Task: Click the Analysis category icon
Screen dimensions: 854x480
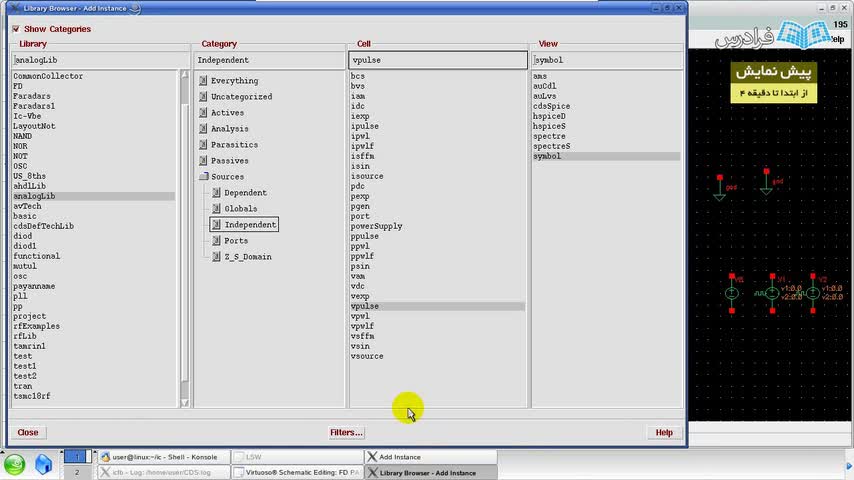Action: 203,129
